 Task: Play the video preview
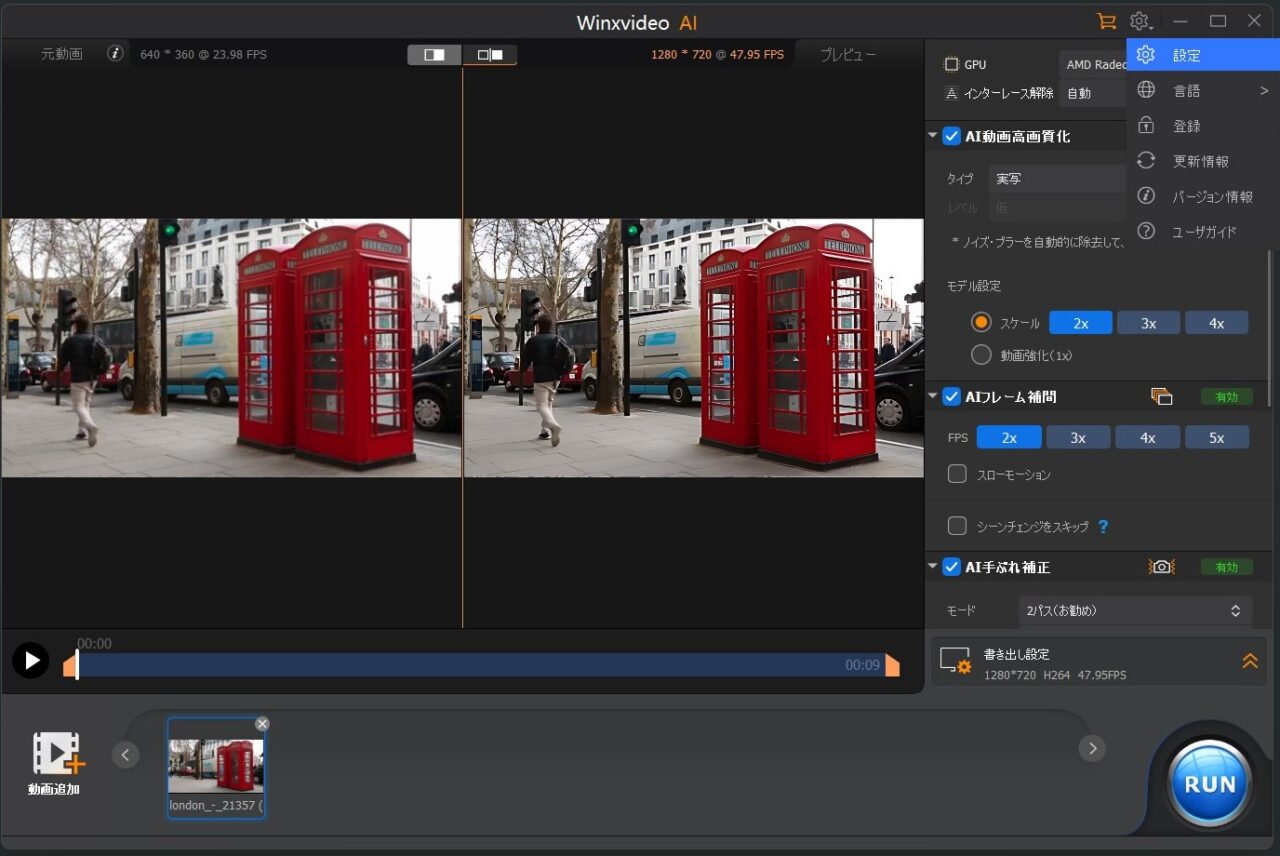[x=31, y=660]
